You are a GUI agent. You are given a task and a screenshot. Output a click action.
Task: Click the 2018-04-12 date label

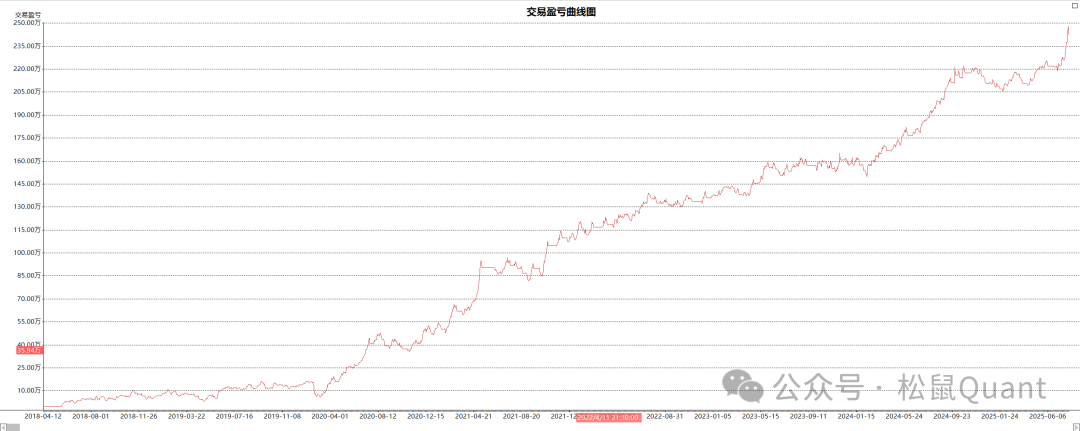coord(43,415)
